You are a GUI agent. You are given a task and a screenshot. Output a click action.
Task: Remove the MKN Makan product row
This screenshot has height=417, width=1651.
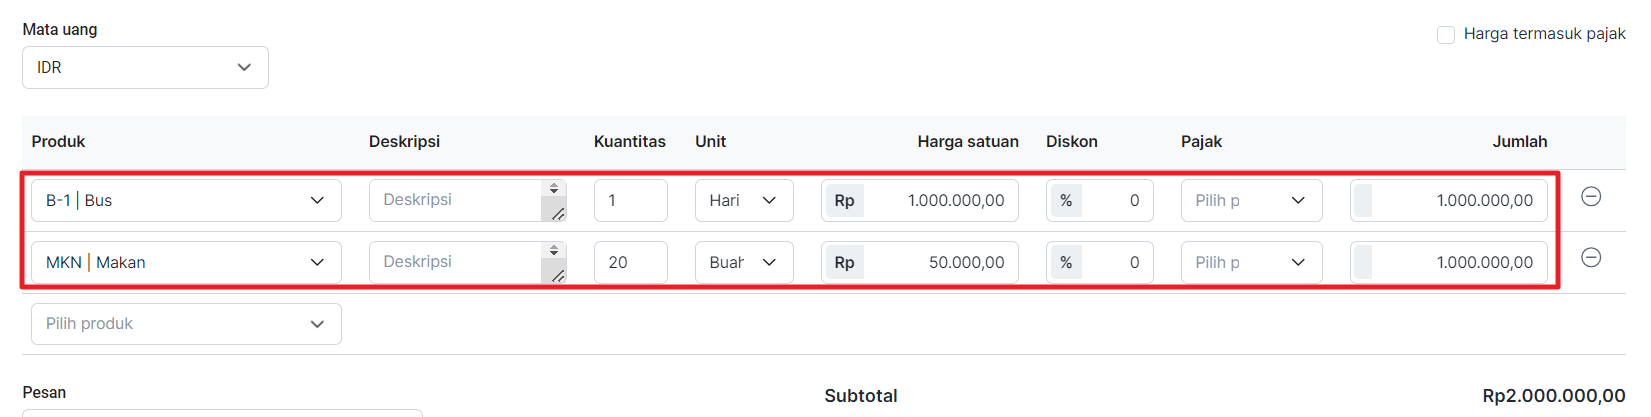(1591, 258)
